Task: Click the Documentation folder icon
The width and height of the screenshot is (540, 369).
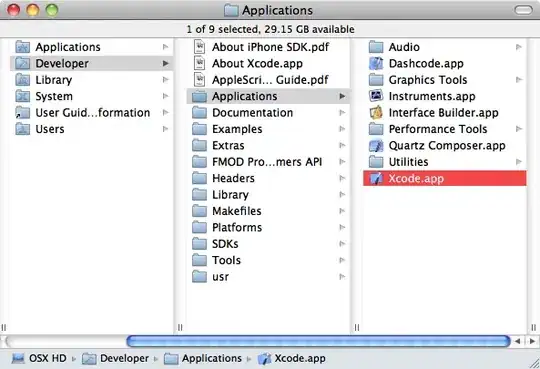Action: point(199,113)
